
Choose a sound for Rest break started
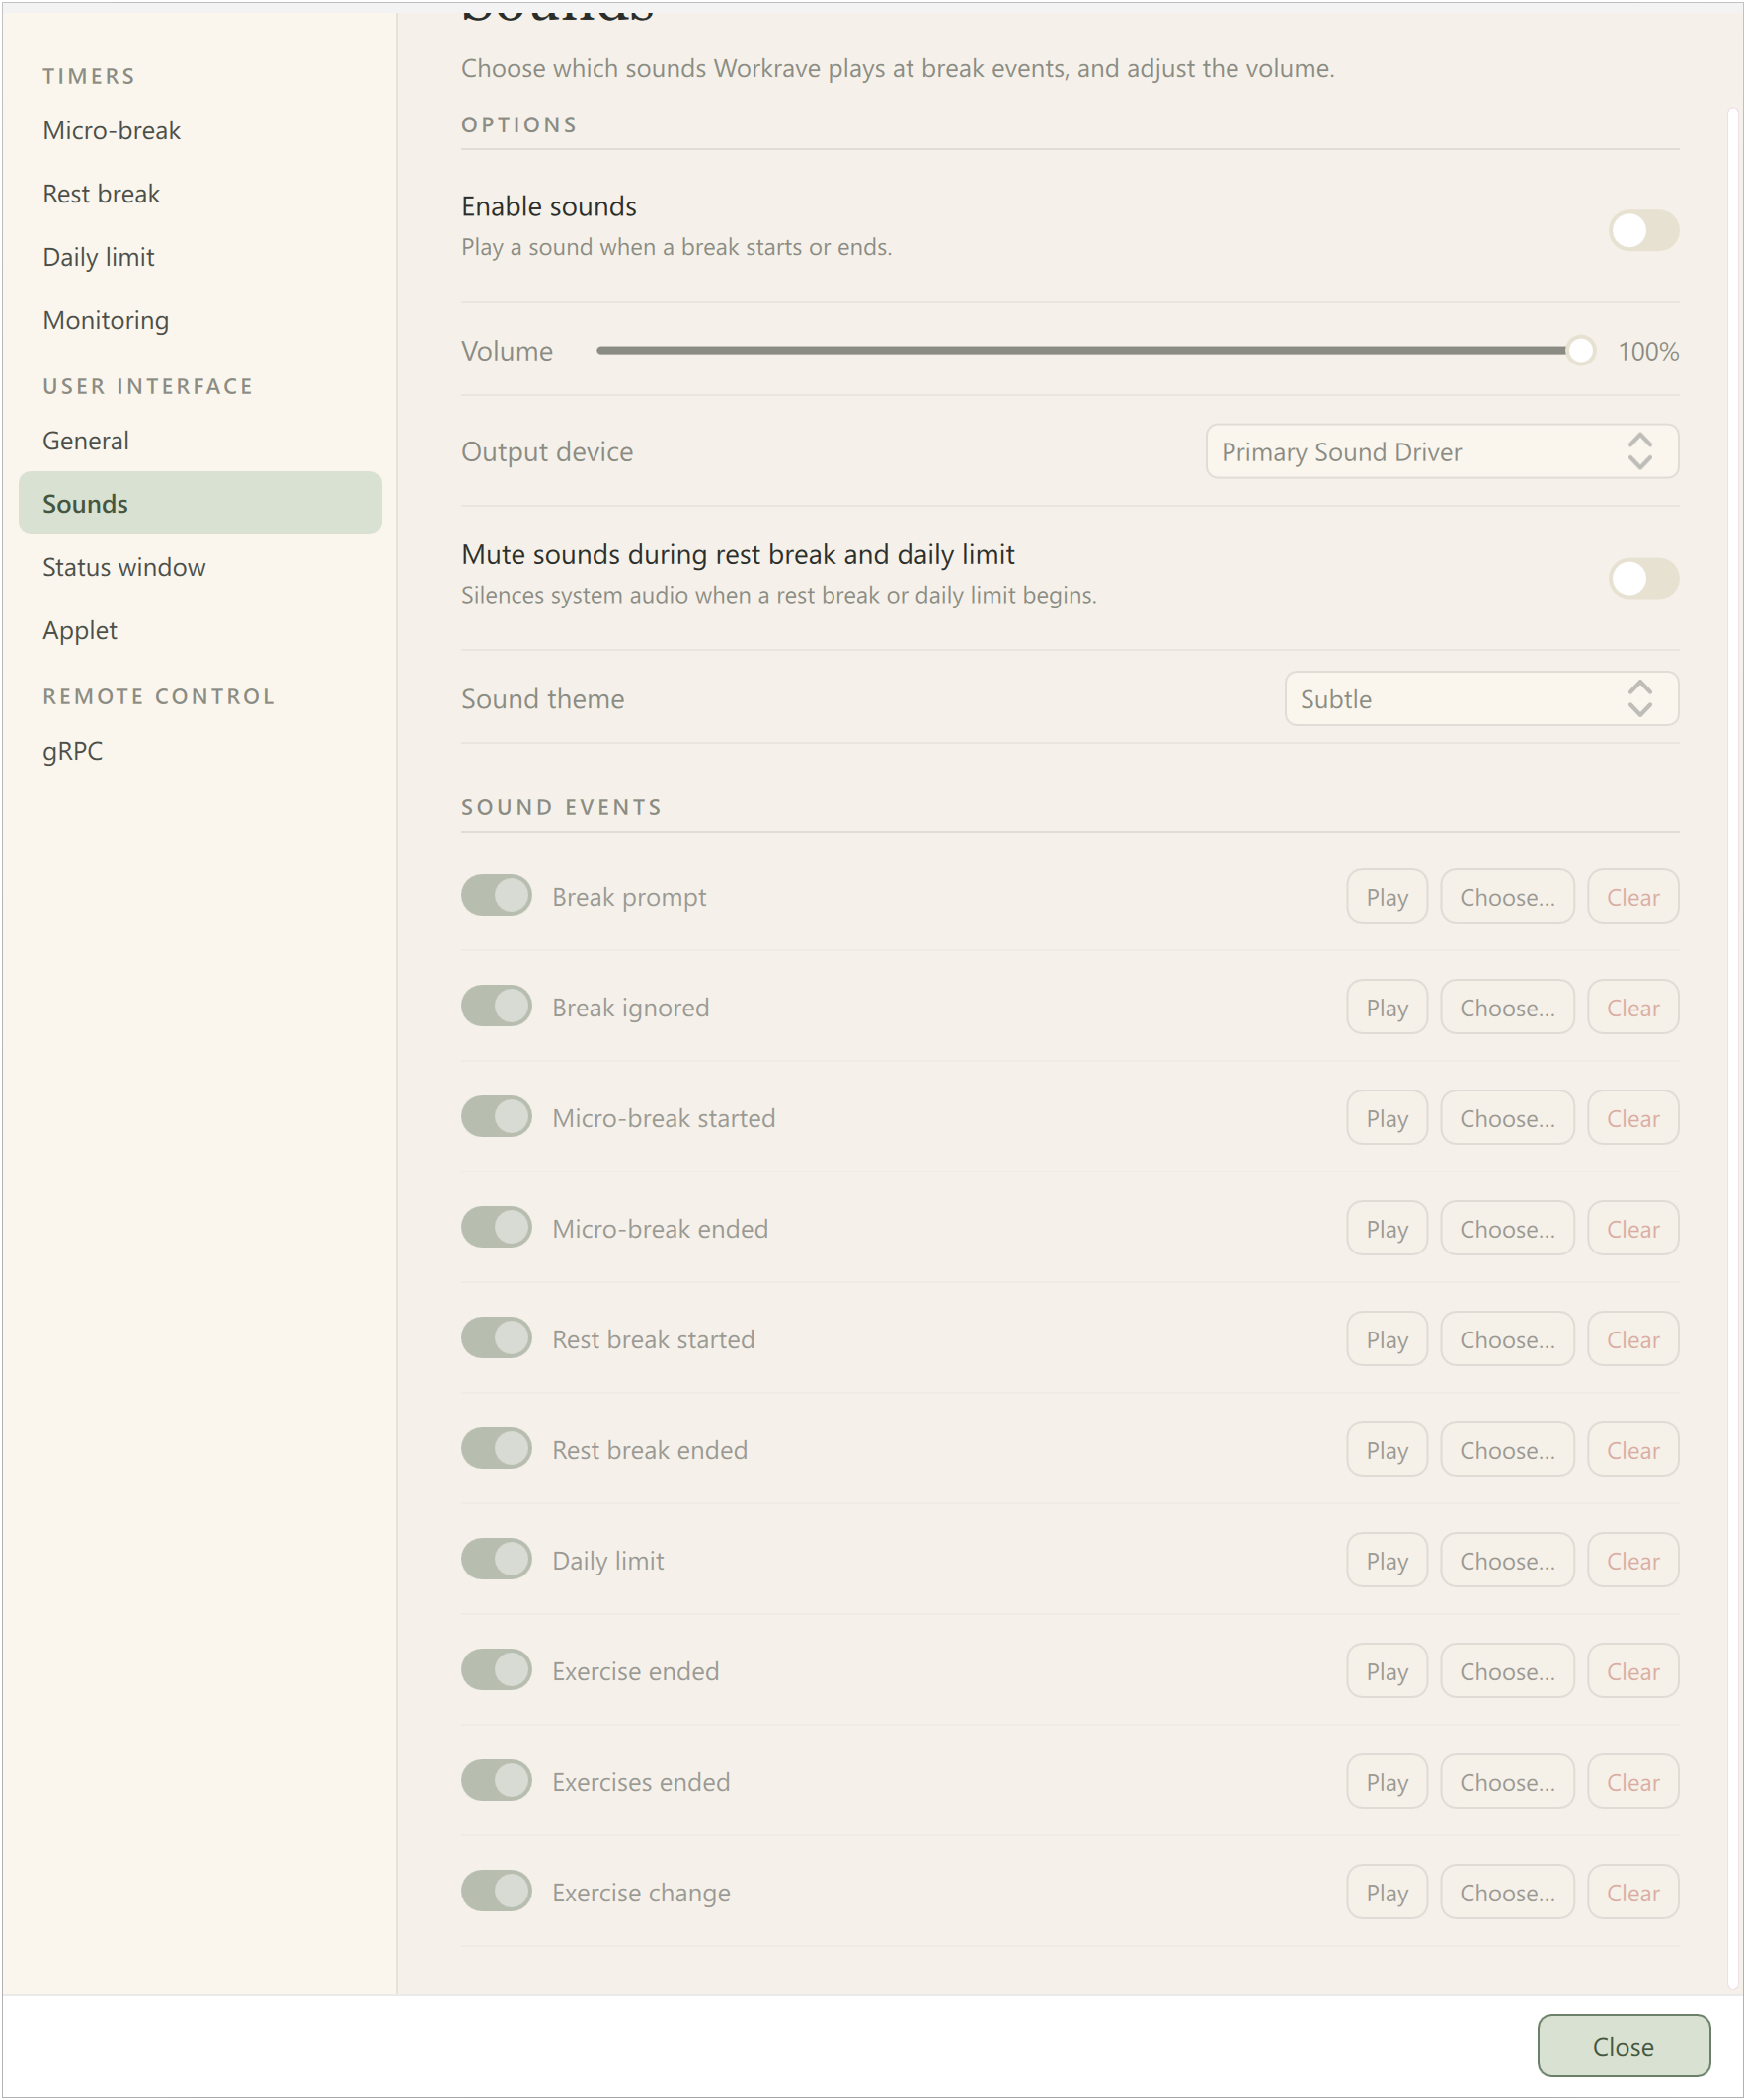coord(1507,1339)
